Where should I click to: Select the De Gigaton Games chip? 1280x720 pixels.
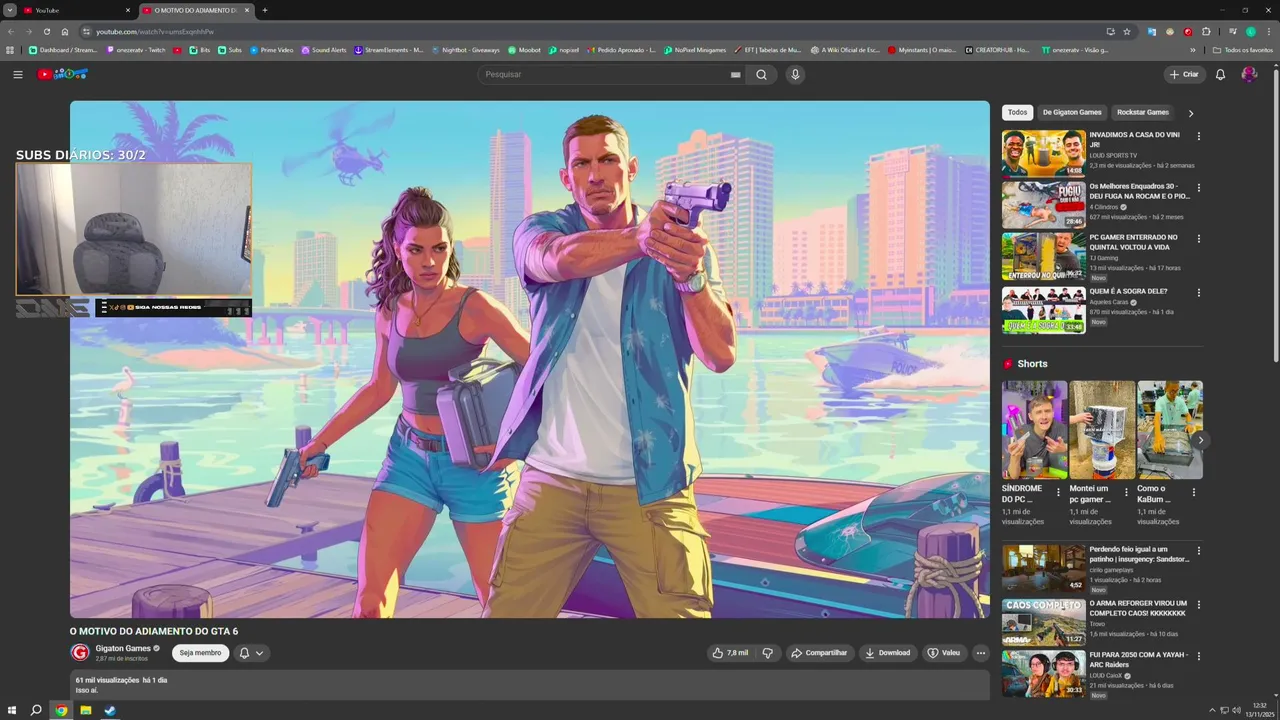[x=1072, y=113]
